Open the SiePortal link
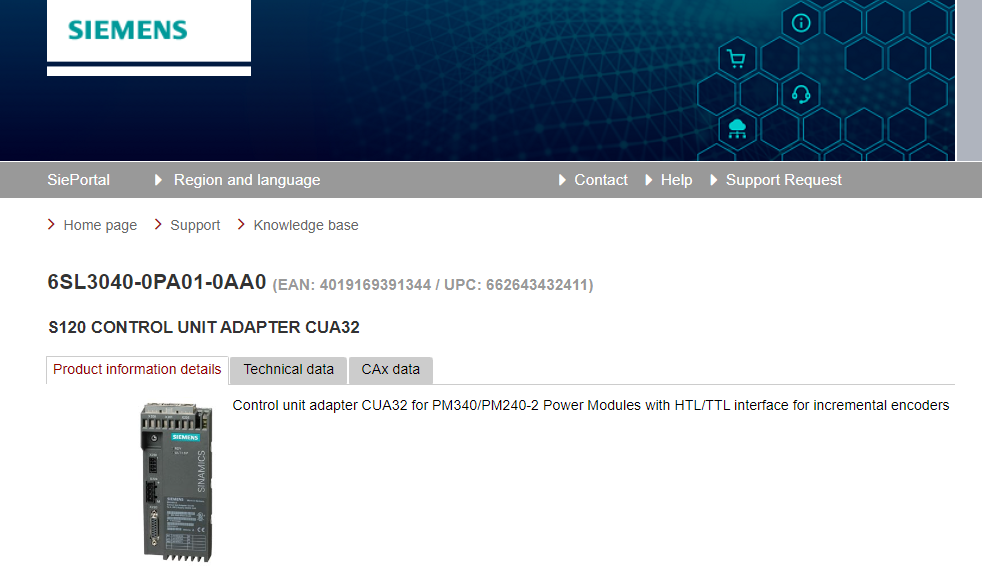This screenshot has height=582, width=982. point(78,180)
